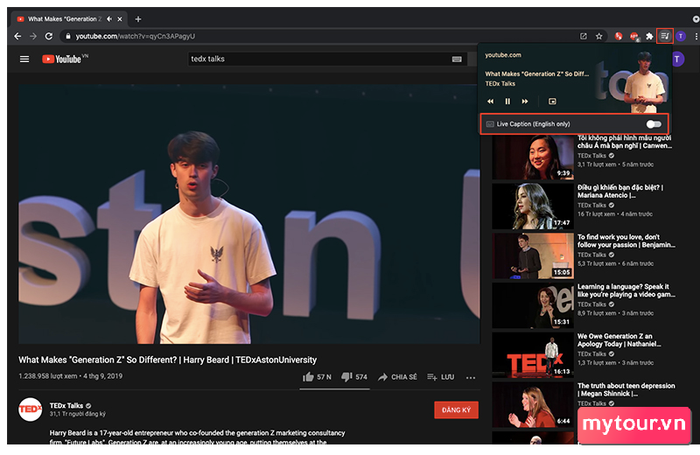Open 'Learning a language? Speak it' title
Image resolution: width=700 pixels, height=455 pixels.
click(626, 291)
